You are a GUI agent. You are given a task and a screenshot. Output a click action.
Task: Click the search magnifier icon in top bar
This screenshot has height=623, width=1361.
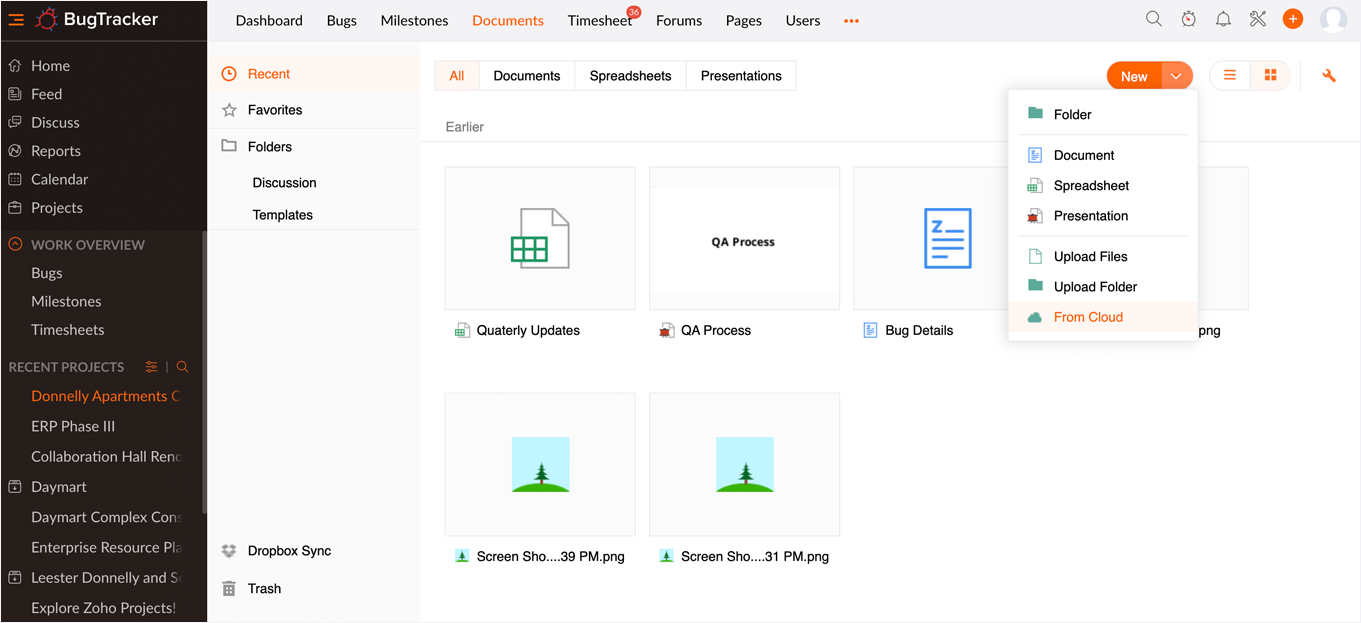(x=1154, y=19)
